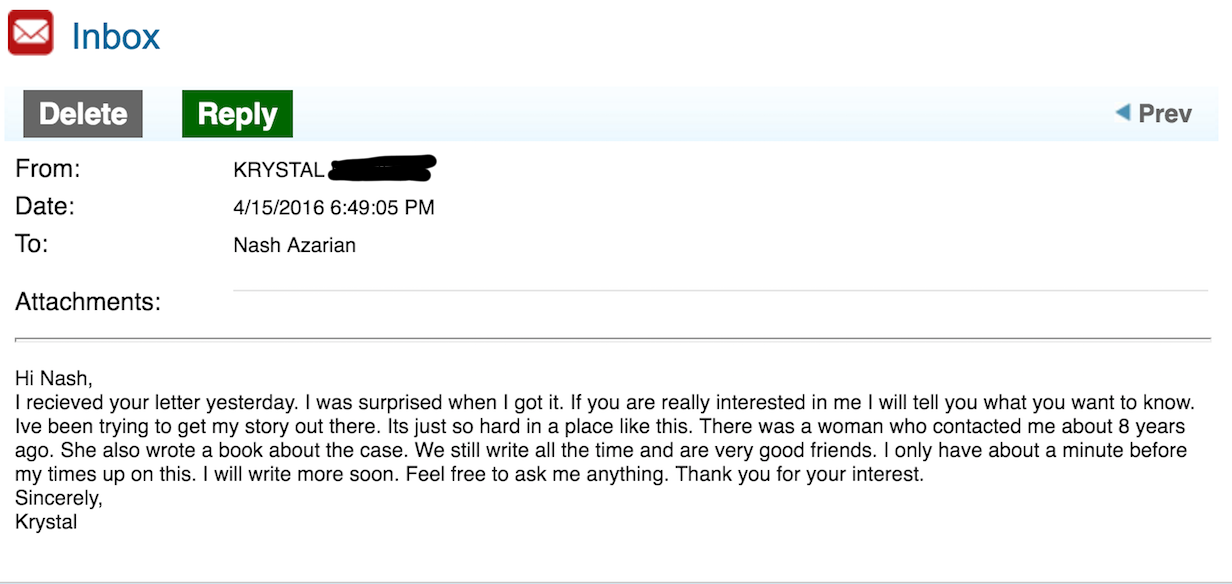This screenshot has height=584, width=1232.
Task: Click the "Sincerely," closing line
Action: pyautogui.click(x=59, y=498)
